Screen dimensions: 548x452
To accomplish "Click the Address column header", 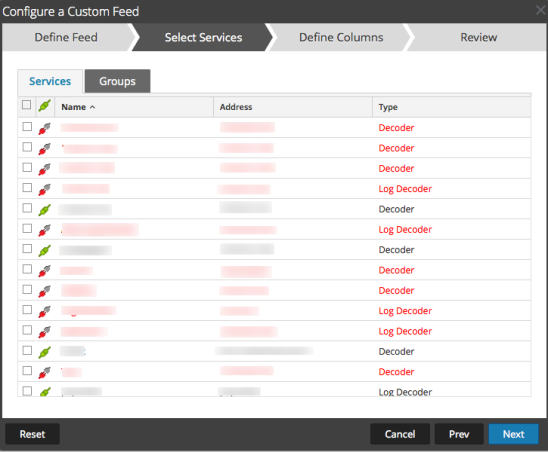I will pos(293,107).
